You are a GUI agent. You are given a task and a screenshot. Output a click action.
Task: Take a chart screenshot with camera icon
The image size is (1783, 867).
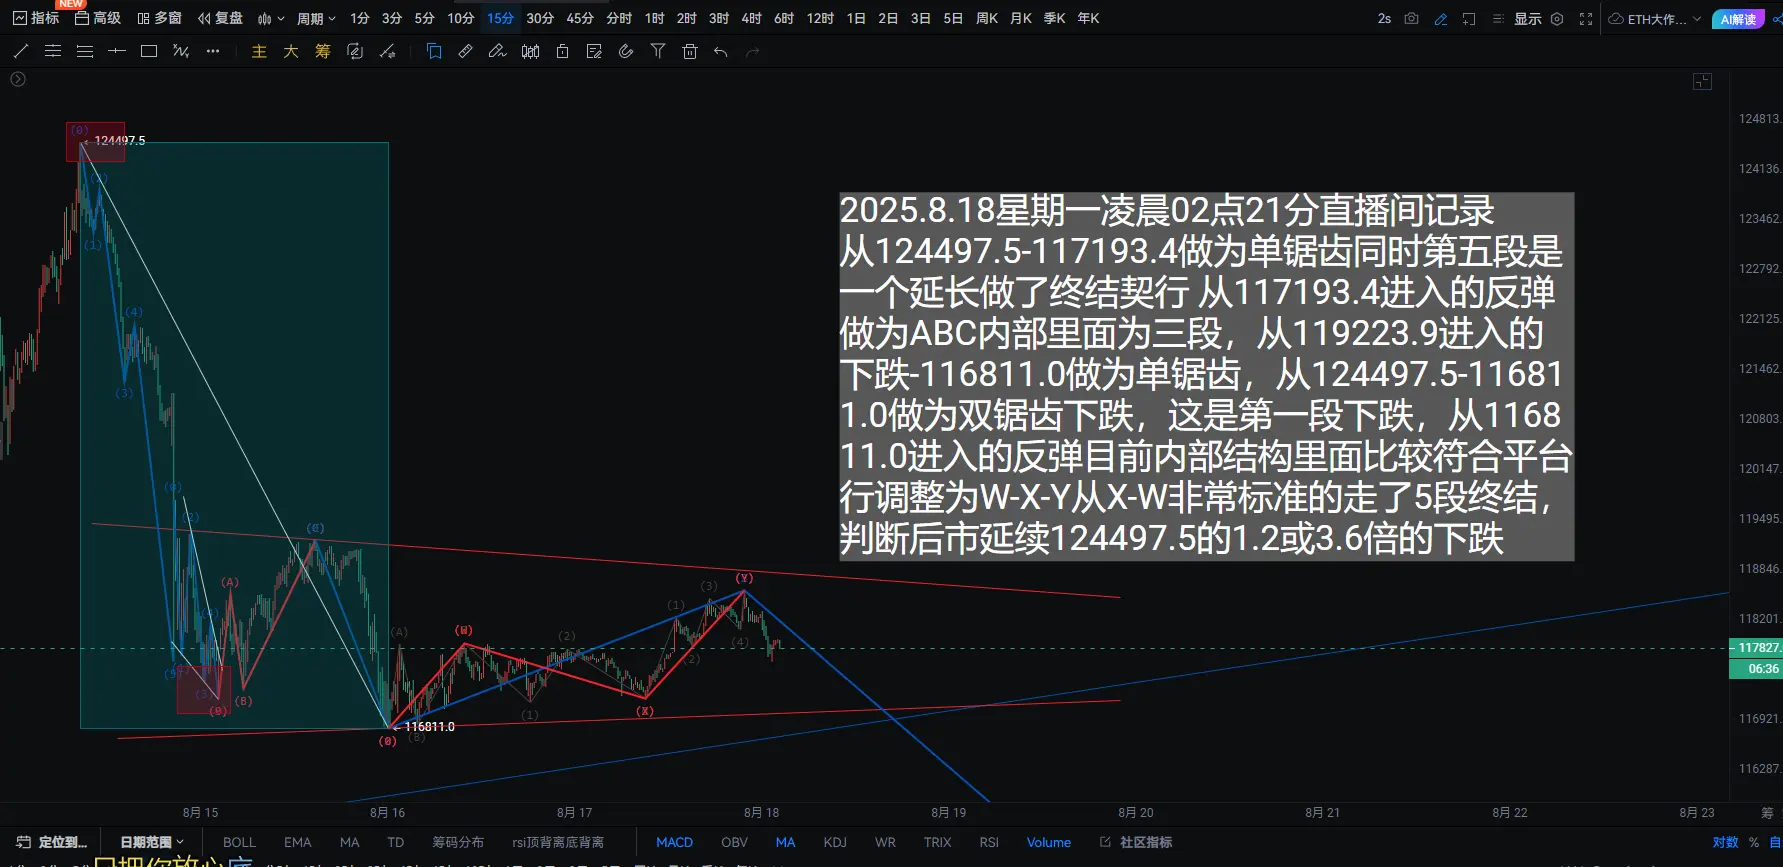click(1412, 18)
